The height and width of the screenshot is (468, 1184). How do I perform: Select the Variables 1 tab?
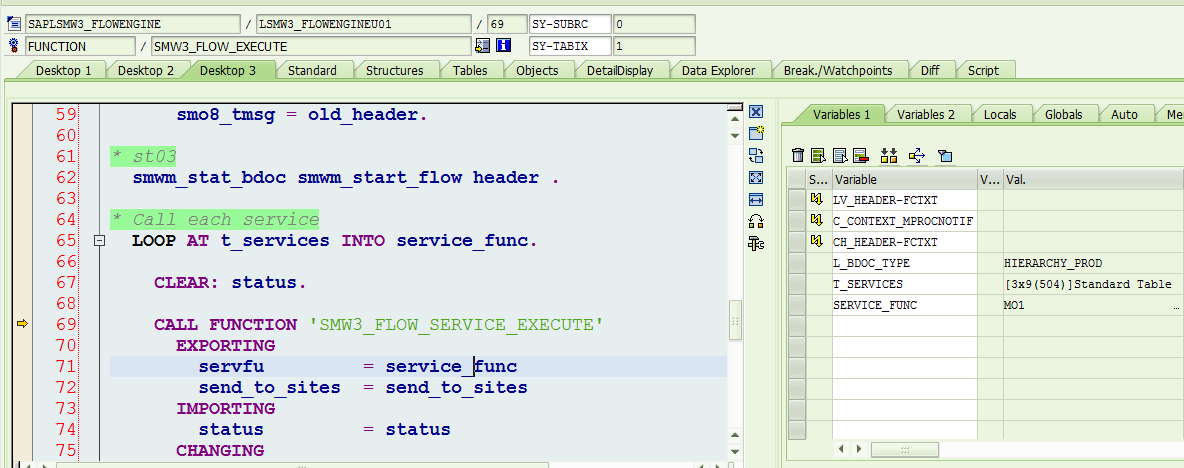tap(841, 115)
